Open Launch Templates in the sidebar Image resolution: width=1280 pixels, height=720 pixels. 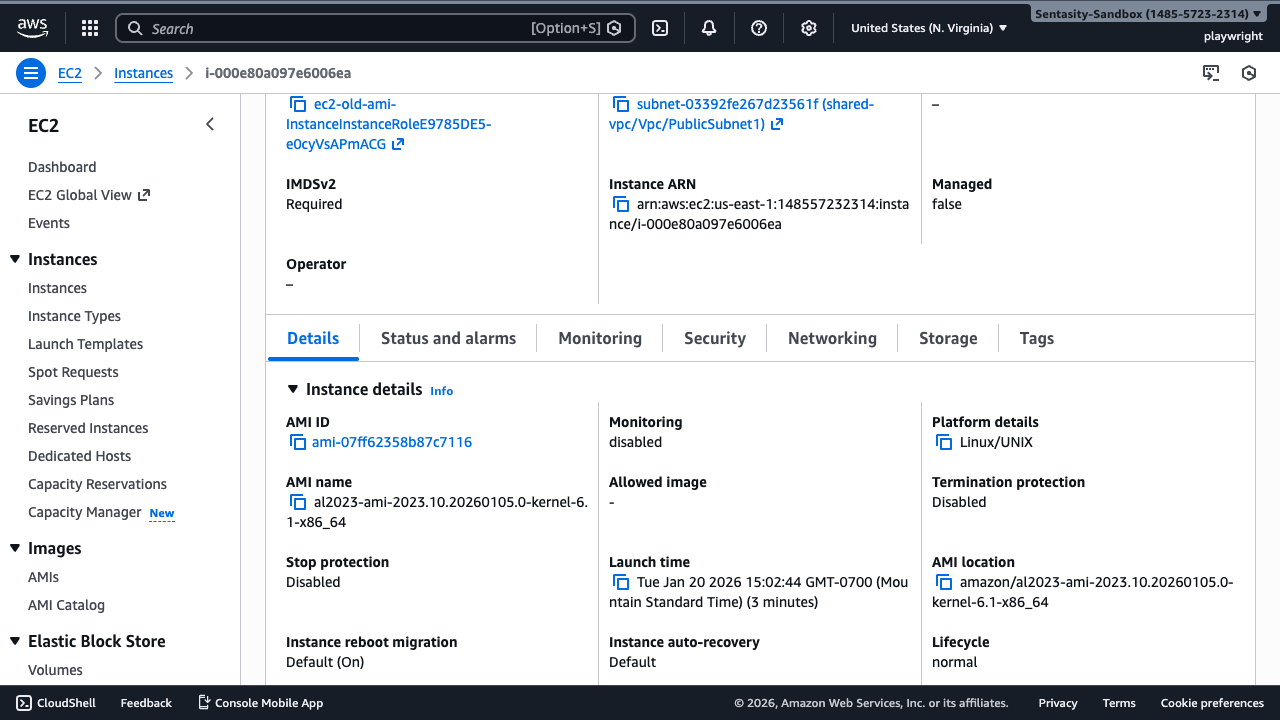coord(85,344)
